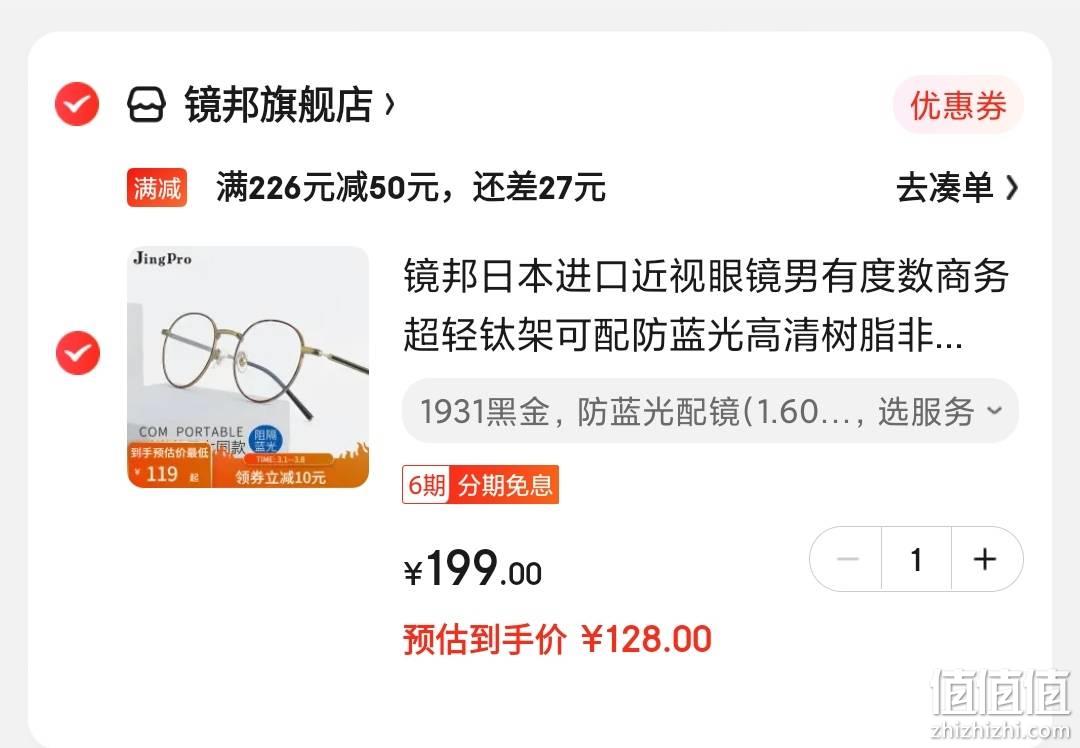Tap the 预估到手价 ¥128.00 estimate
The width and height of the screenshot is (1080, 748).
[x=557, y=639]
